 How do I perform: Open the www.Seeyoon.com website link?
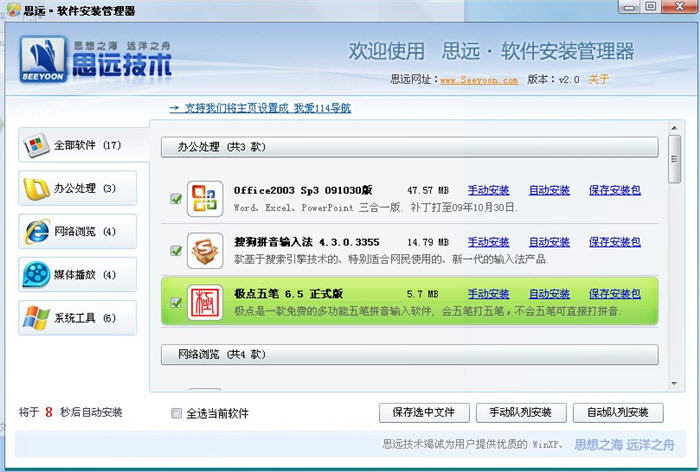click(478, 80)
